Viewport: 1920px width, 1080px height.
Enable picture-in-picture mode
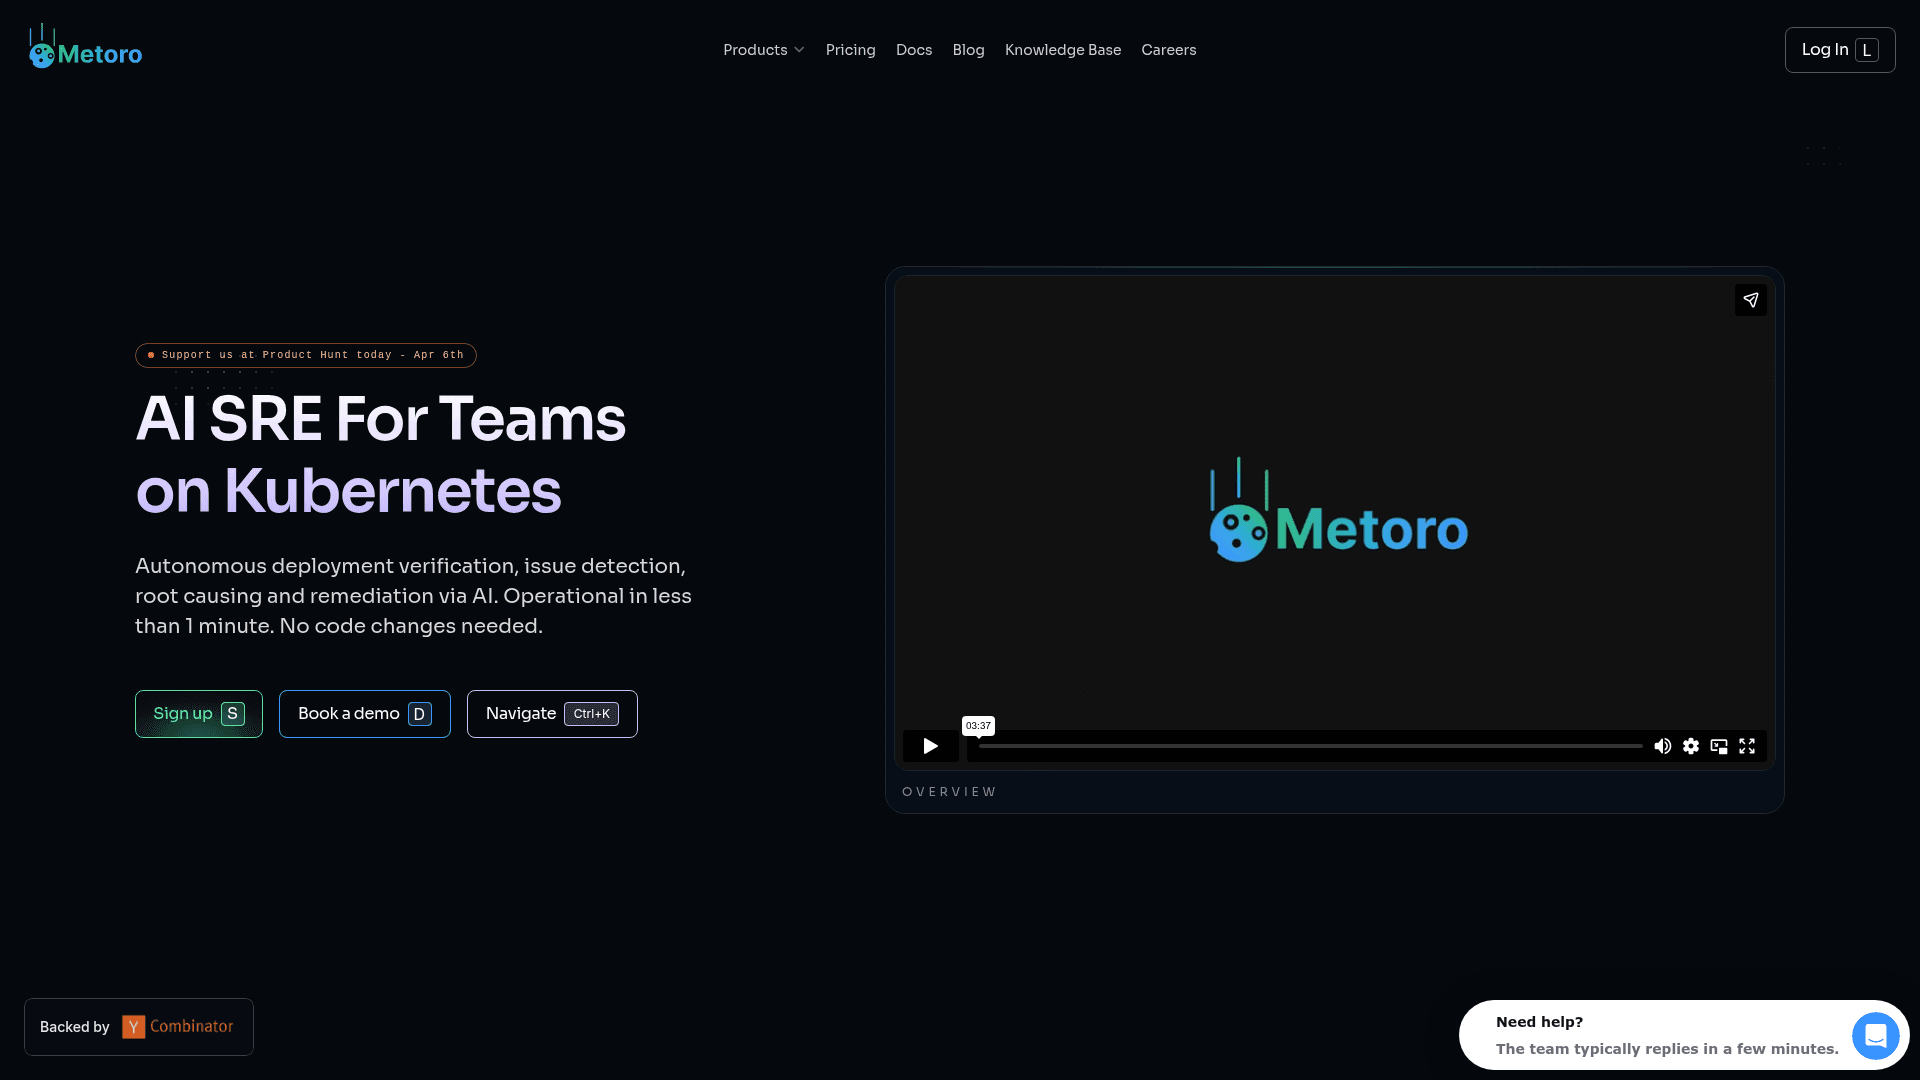(1719, 745)
